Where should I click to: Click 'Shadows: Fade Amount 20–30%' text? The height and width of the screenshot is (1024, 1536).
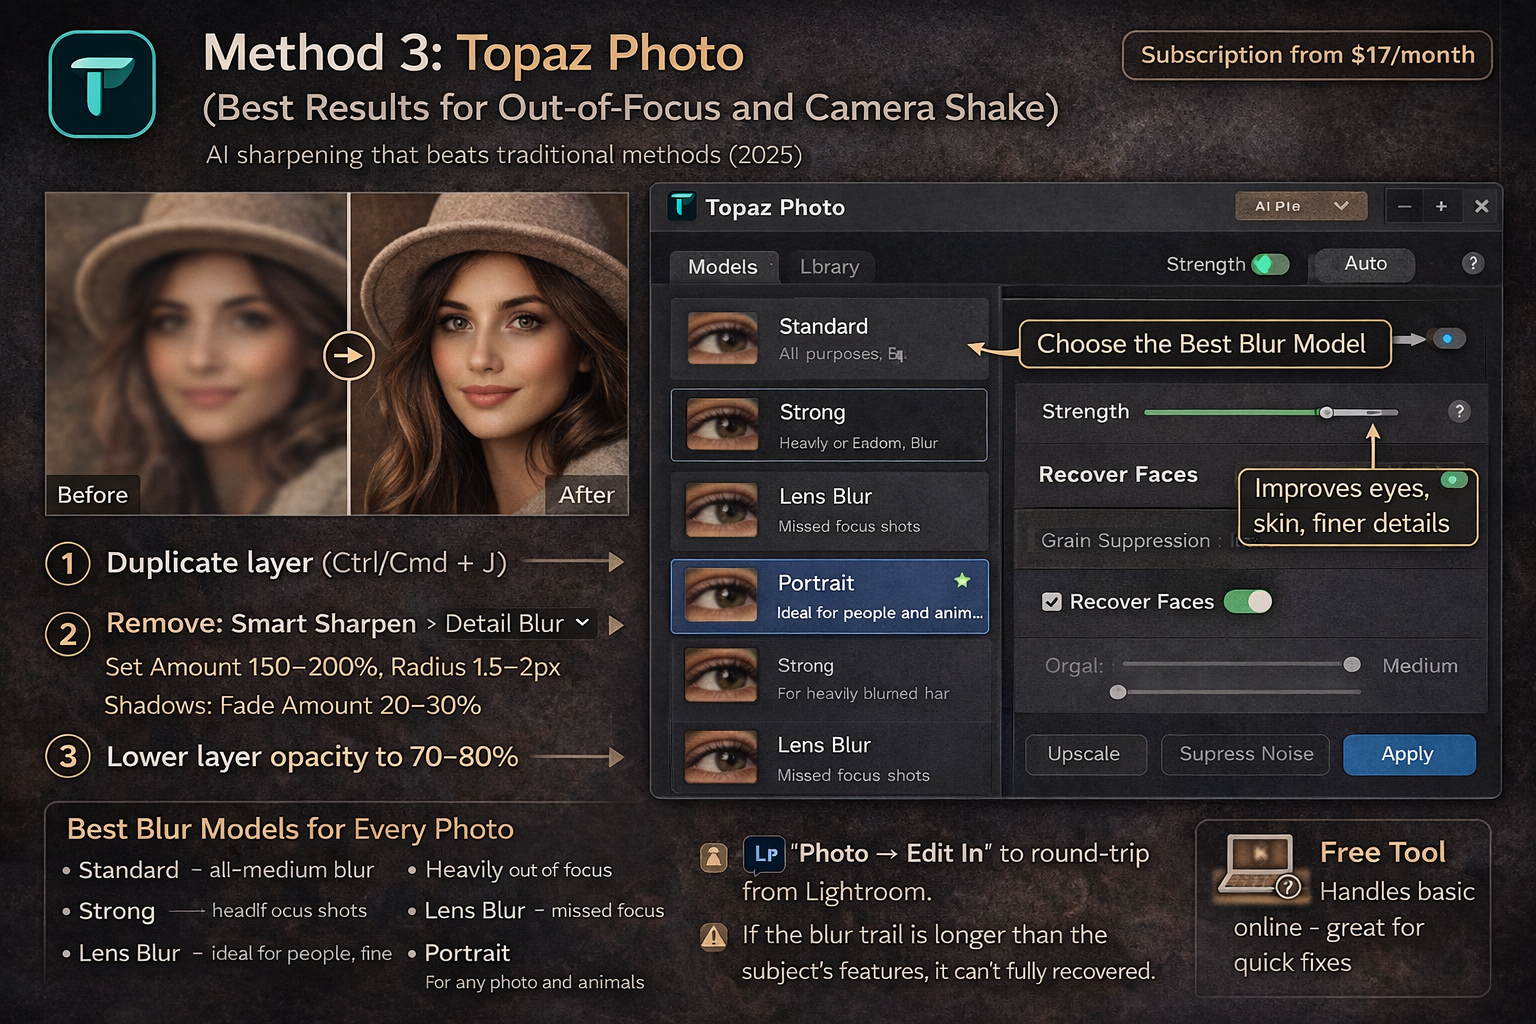click(293, 705)
